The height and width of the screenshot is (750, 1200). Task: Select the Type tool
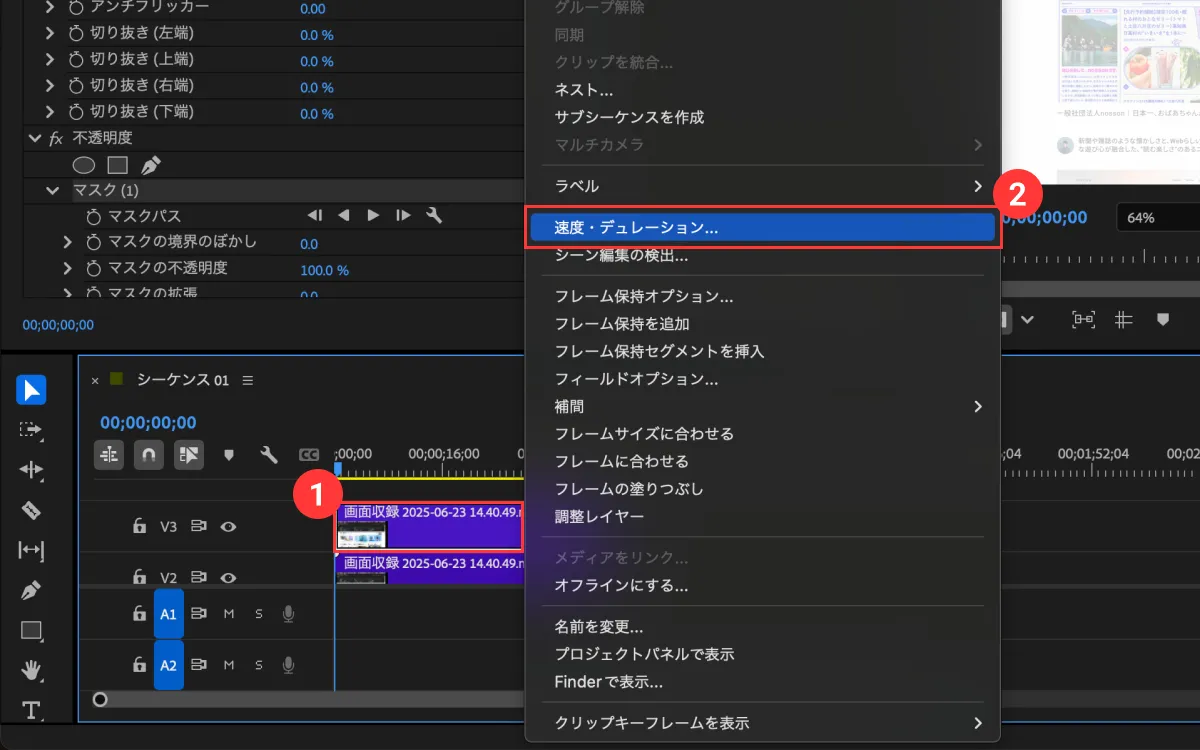click(x=31, y=710)
